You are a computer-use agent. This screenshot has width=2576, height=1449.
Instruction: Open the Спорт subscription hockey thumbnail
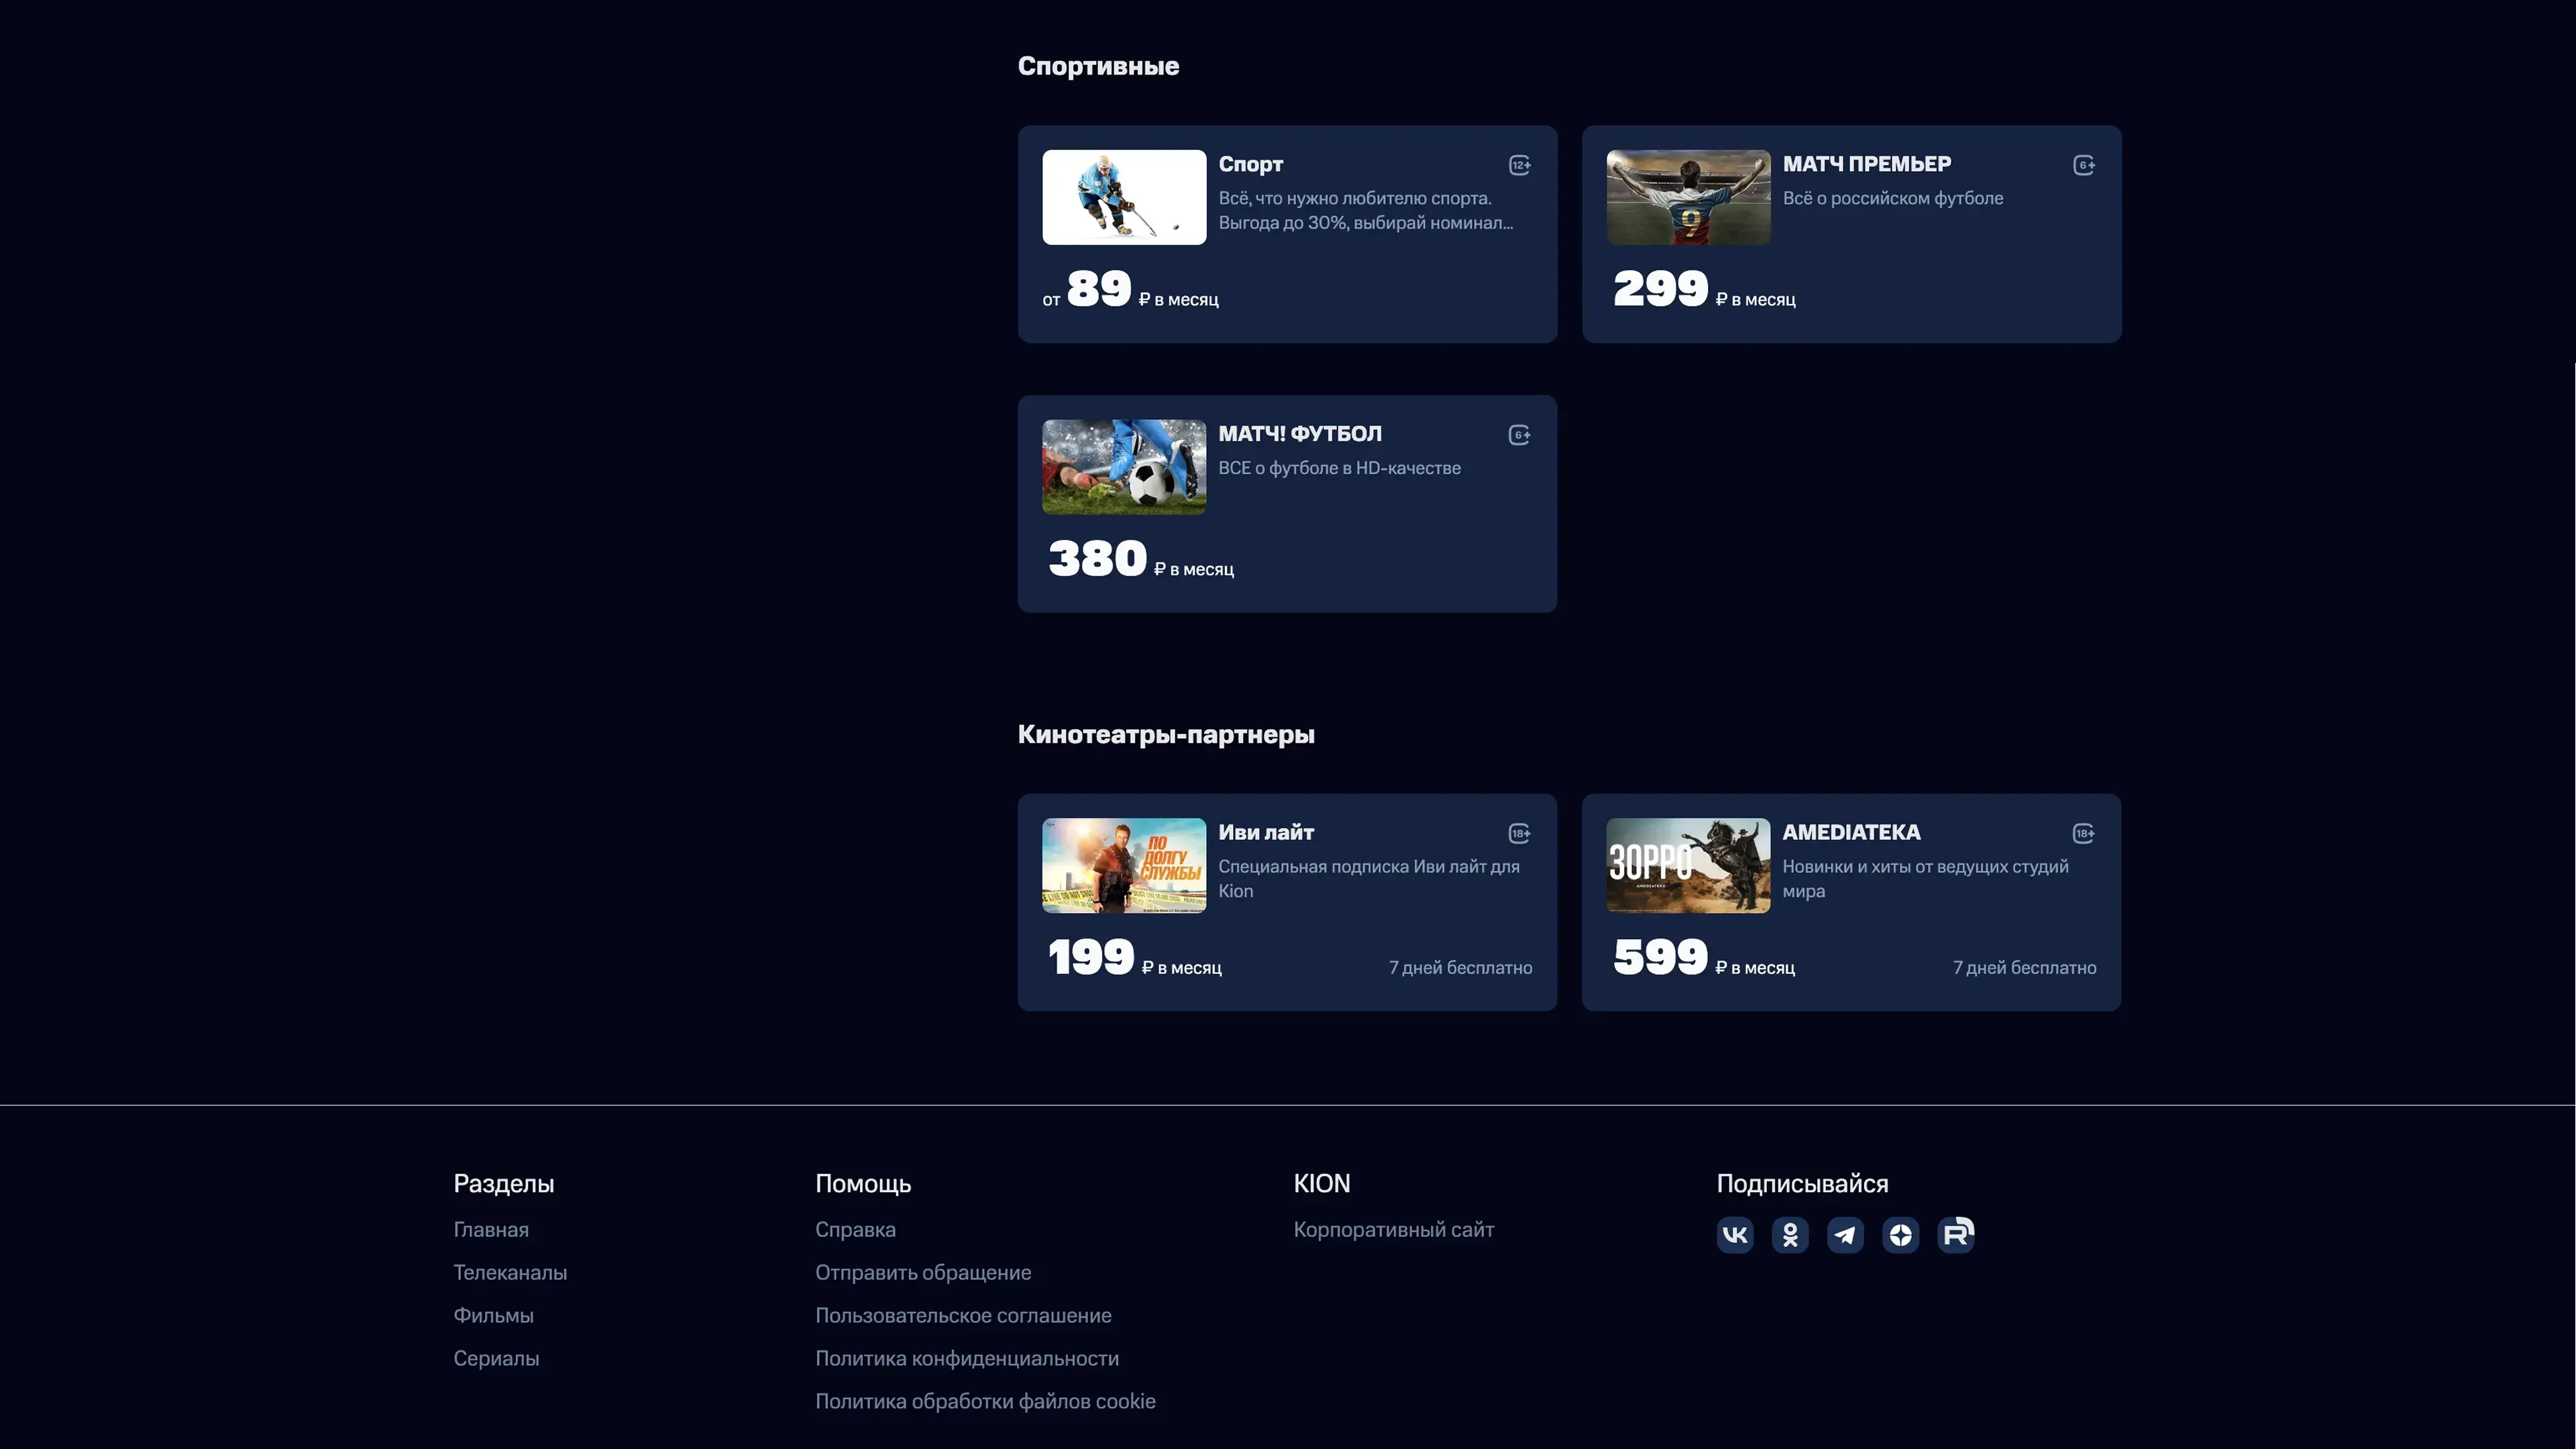pos(1124,197)
